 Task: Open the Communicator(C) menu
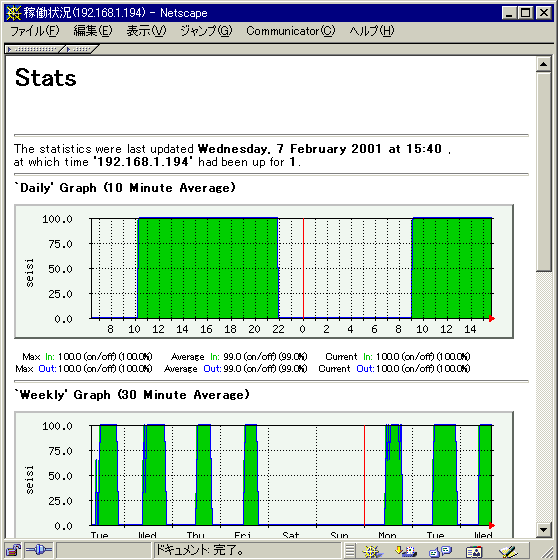point(291,31)
